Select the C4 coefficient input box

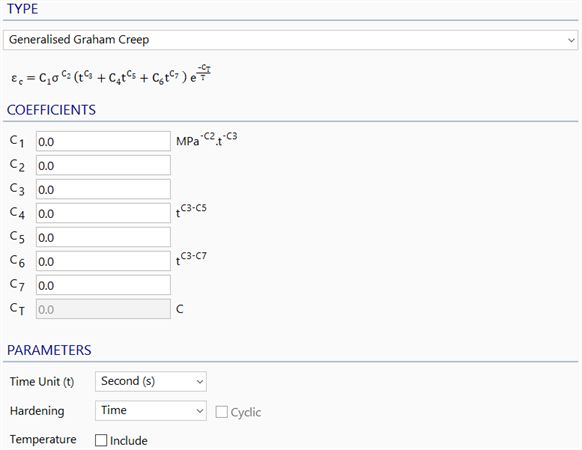tap(103, 213)
